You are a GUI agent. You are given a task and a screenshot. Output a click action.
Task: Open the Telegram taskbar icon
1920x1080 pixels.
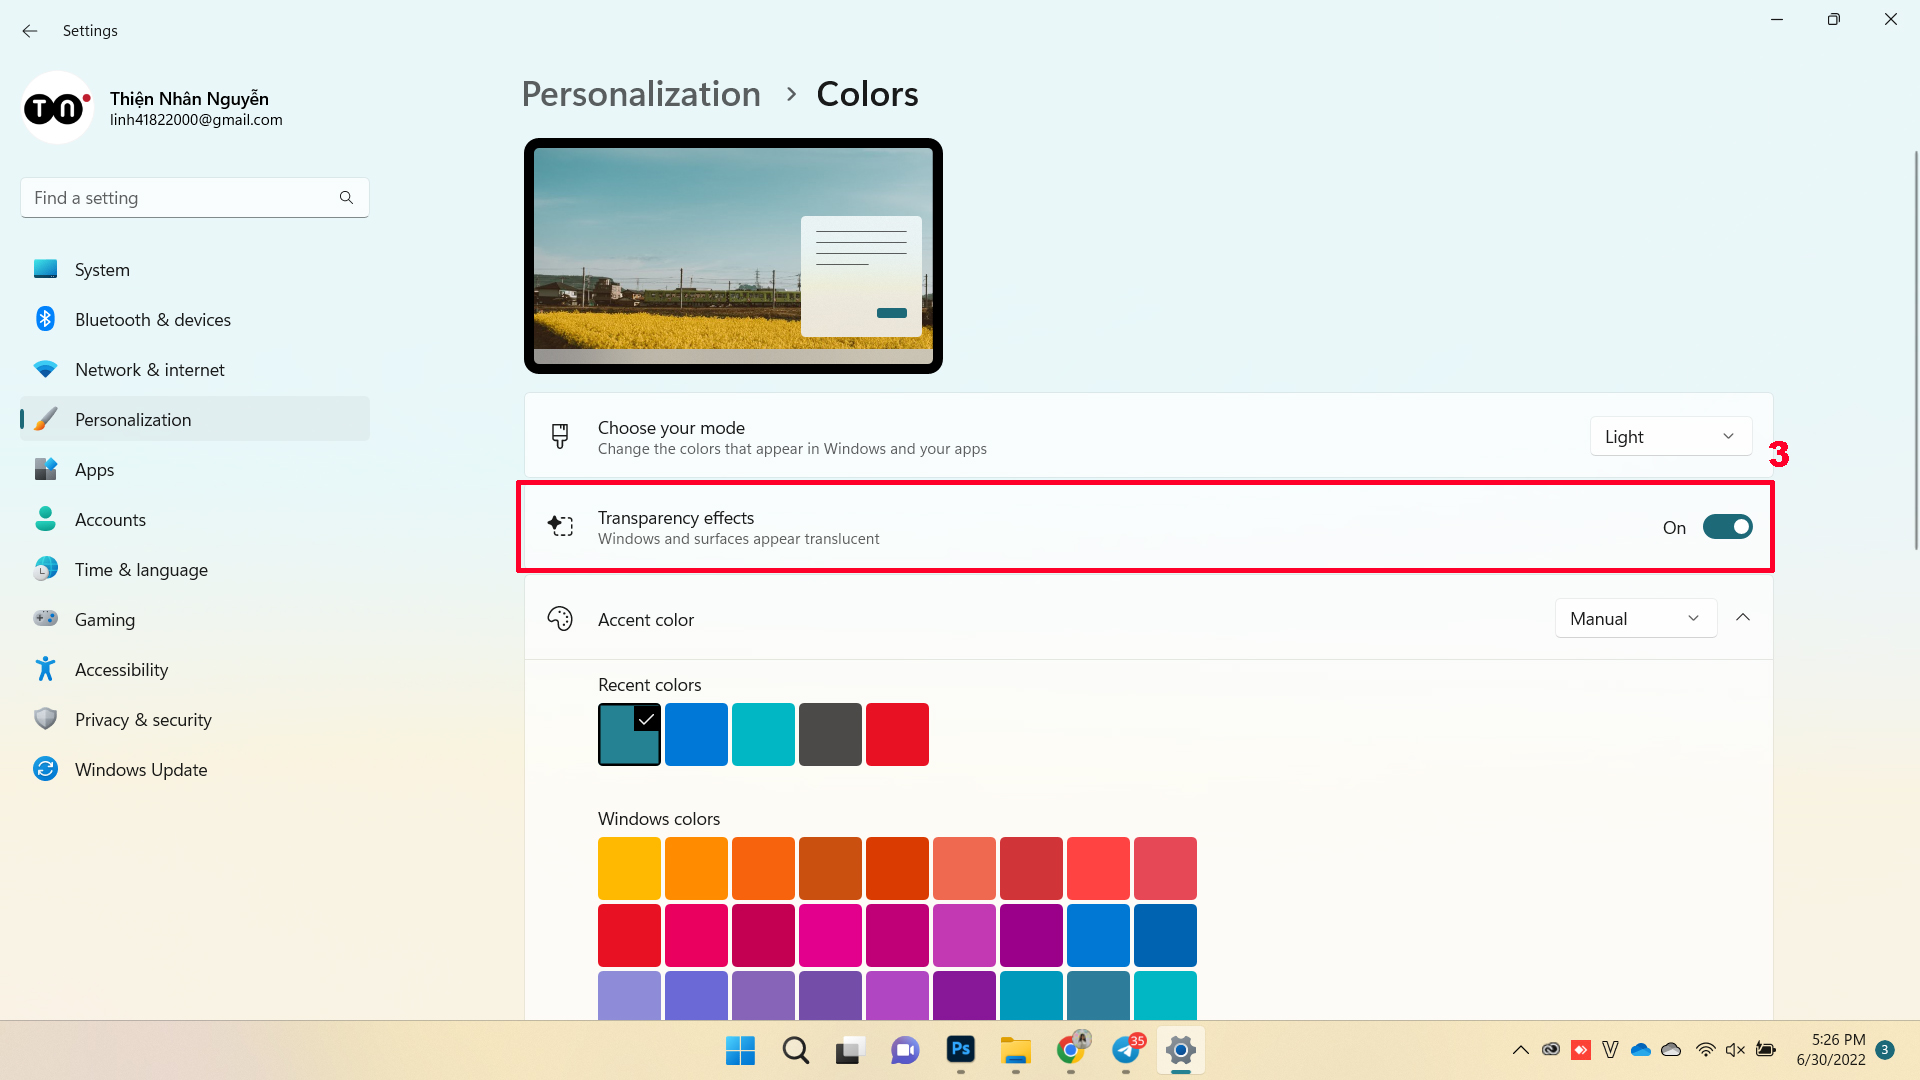point(1126,1049)
